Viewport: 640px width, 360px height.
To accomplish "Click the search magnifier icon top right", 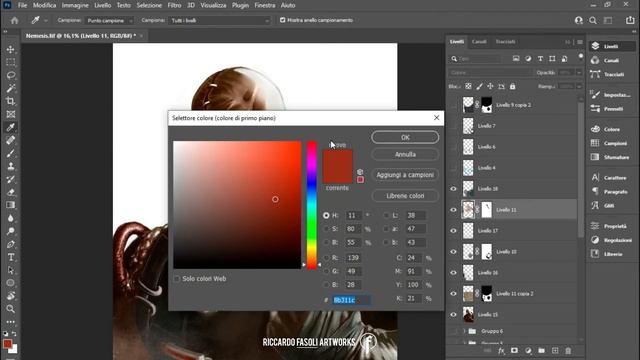I will [x=593, y=20].
